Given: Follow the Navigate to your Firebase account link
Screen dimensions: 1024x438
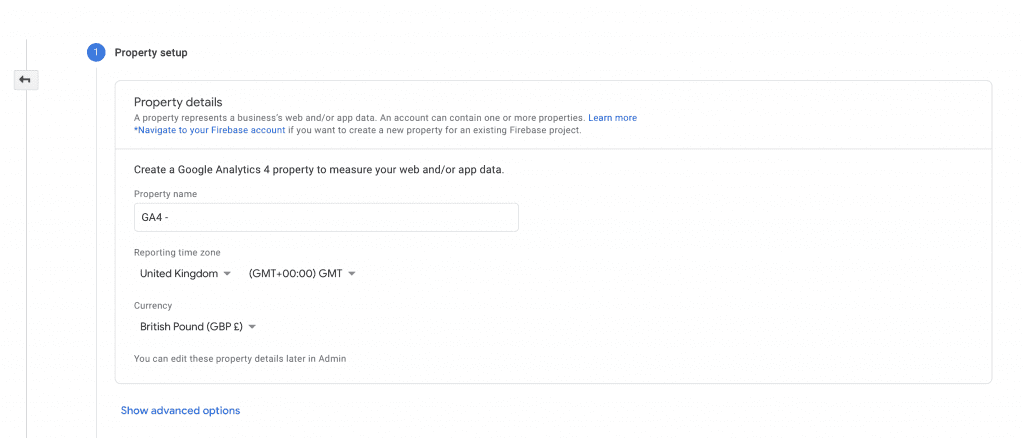Looking at the screenshot, I should 210,130.
